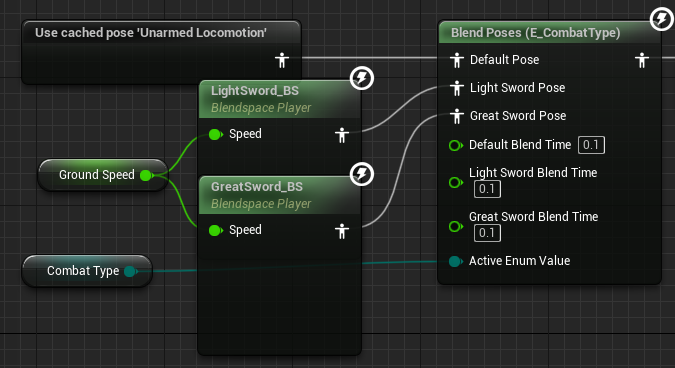Viewport: 675px width, 368px height.
Task: Click GreatSword_BS output pose pin
Action: click(x=342, y=231)
